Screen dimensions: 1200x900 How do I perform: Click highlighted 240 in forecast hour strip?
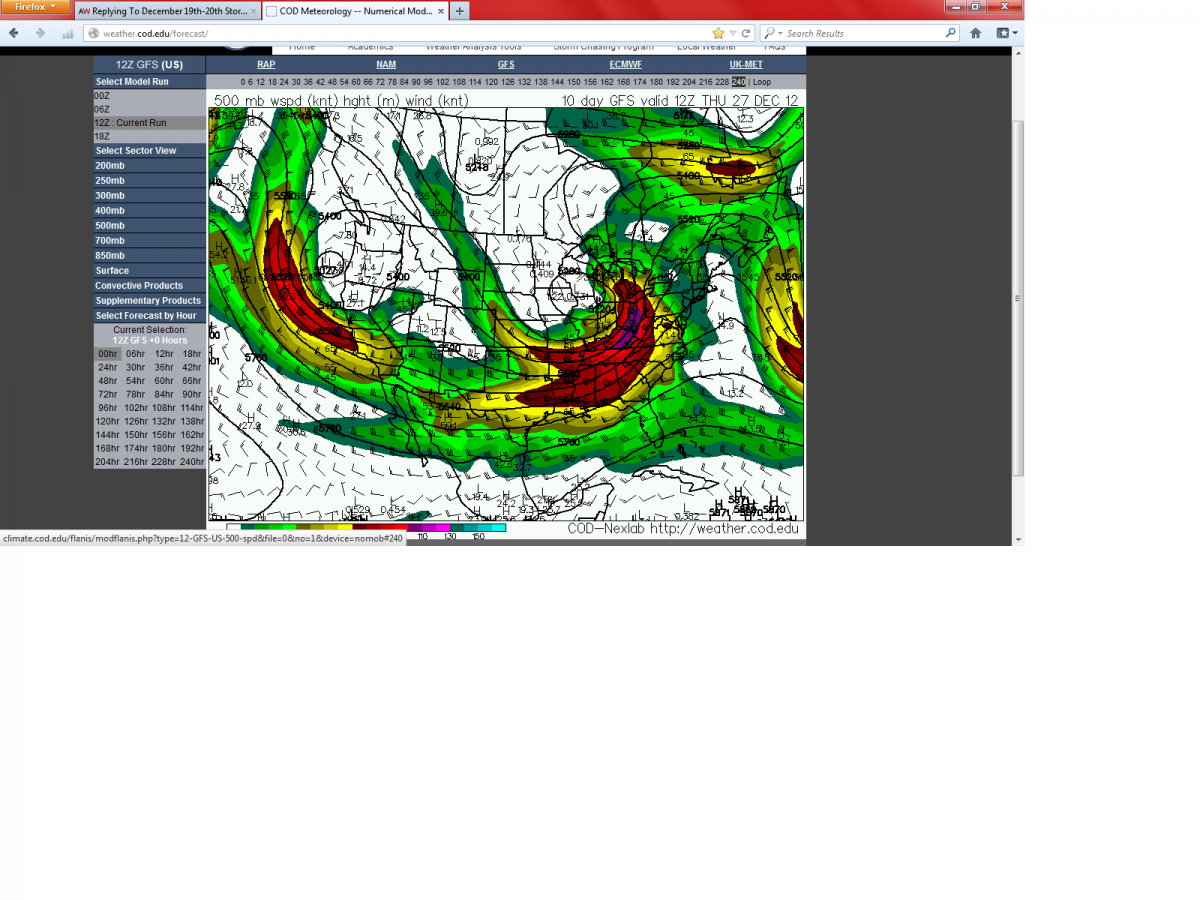(739, 82)
